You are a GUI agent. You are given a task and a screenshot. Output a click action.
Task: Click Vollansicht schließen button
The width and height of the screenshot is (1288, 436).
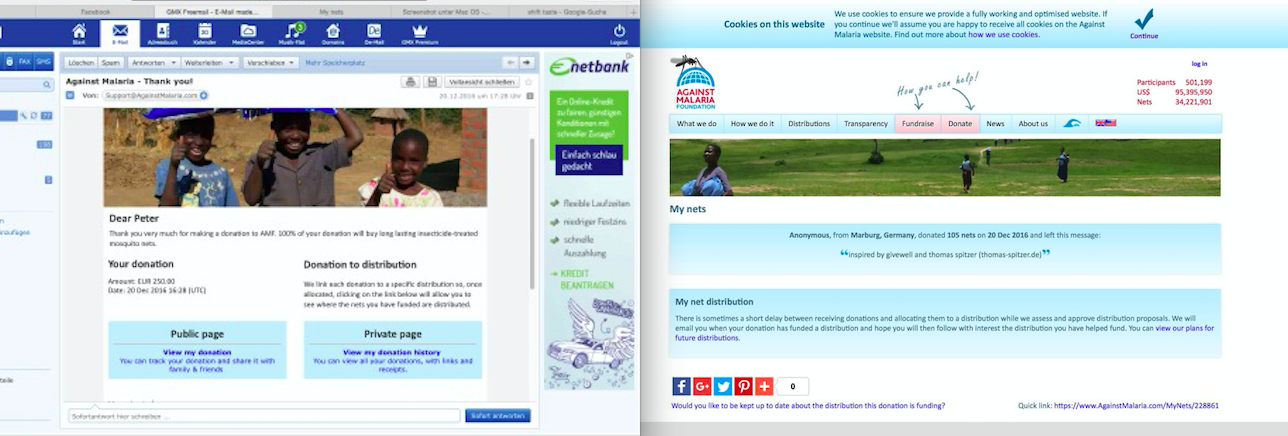(482, 82)
